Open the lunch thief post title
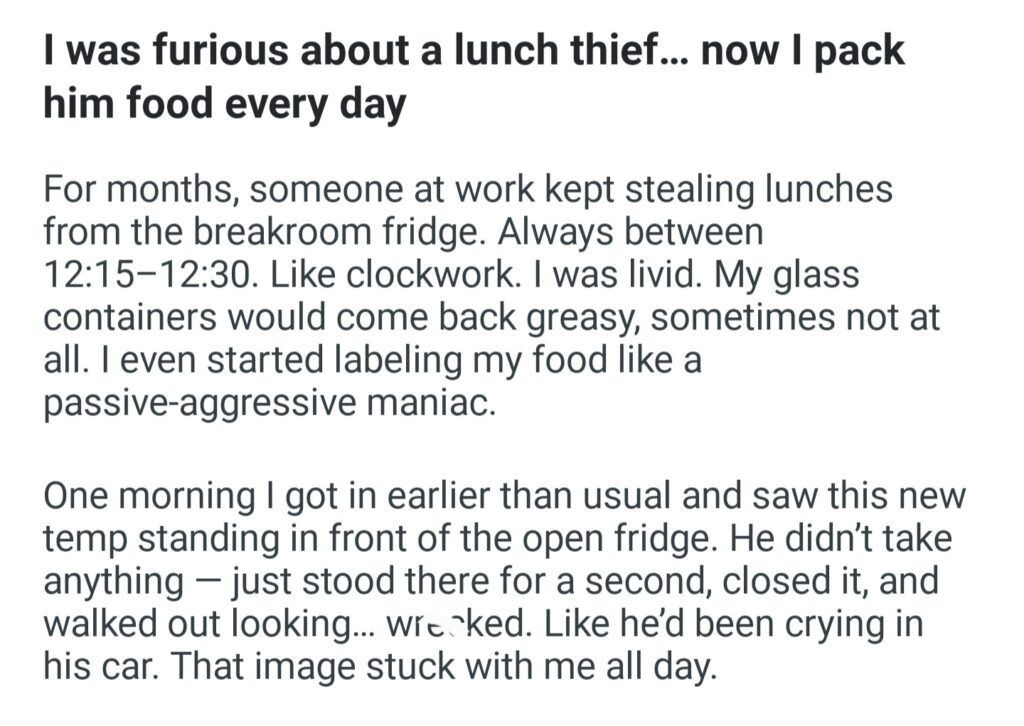This screenshot has width=1024, height=726. click(x=473, y=51)
